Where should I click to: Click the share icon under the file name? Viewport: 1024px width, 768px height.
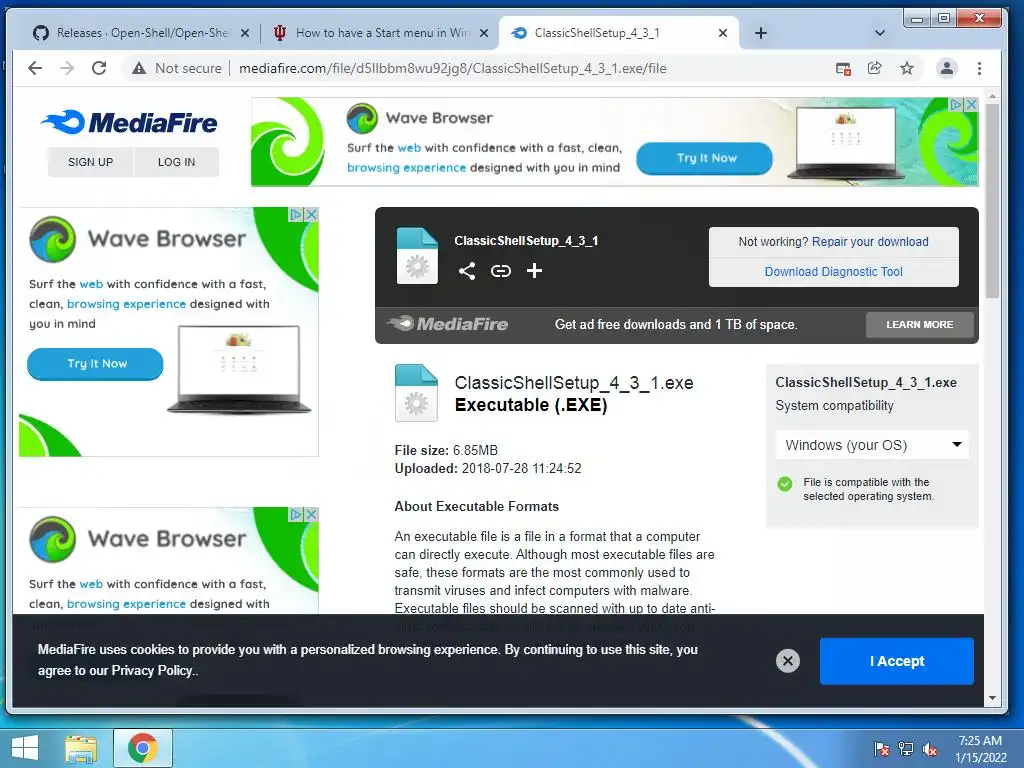(x=466, y=271)
